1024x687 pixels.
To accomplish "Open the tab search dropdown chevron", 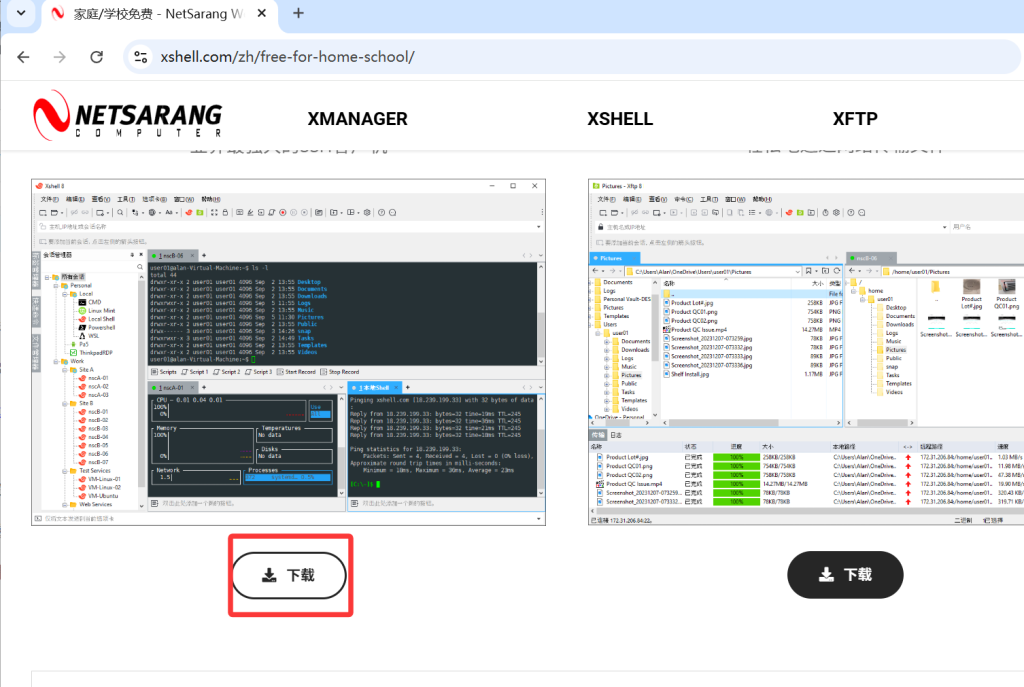I will (x=21, y=14).
